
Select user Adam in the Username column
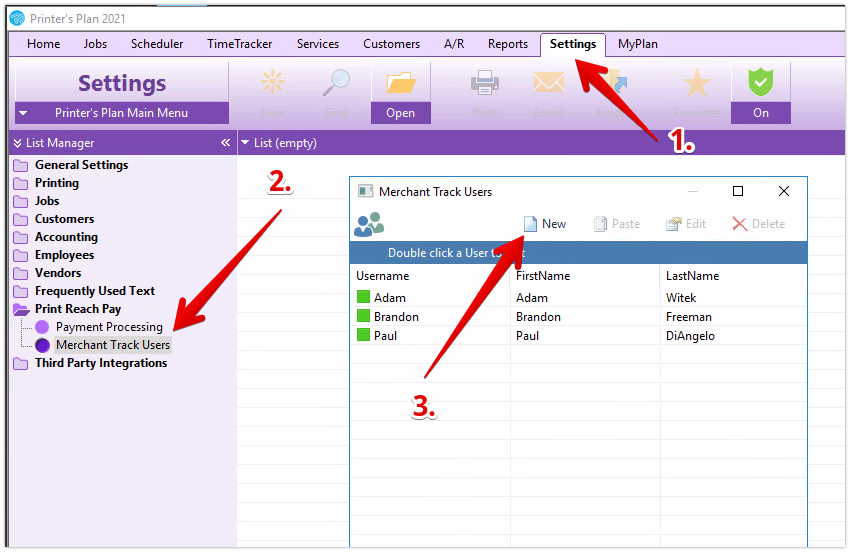coord(389,298)
